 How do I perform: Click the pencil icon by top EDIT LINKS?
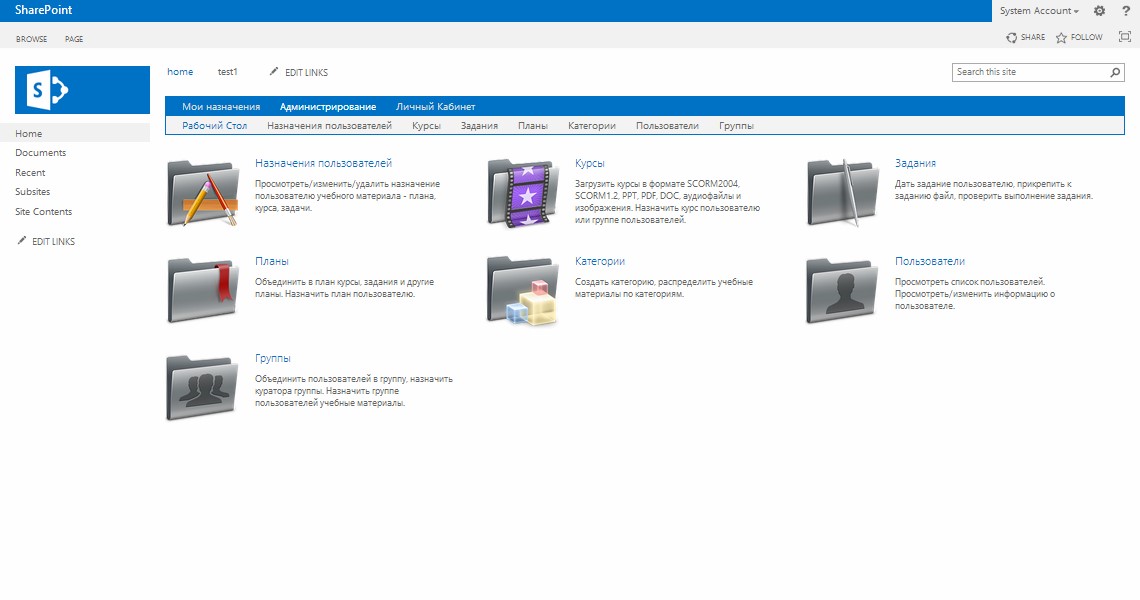(x=273, y=71)
